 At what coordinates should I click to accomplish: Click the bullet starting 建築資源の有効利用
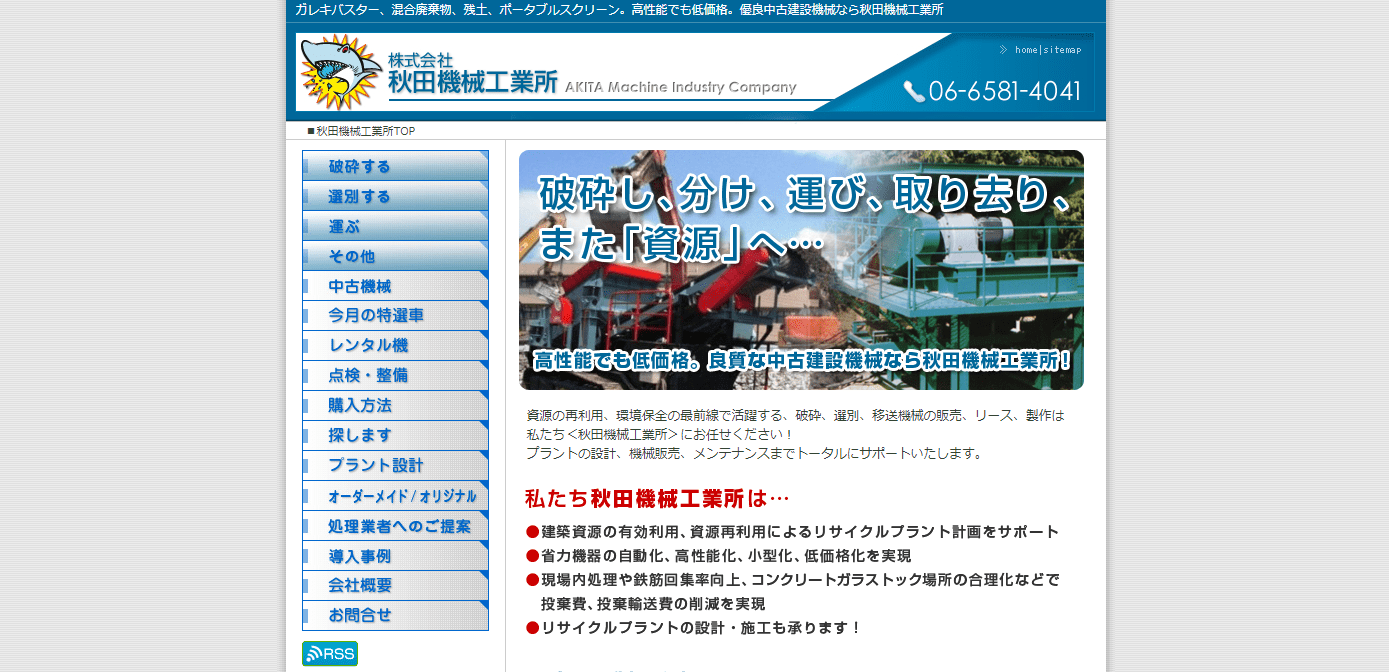pyautogui.click(x=792, y=532)
